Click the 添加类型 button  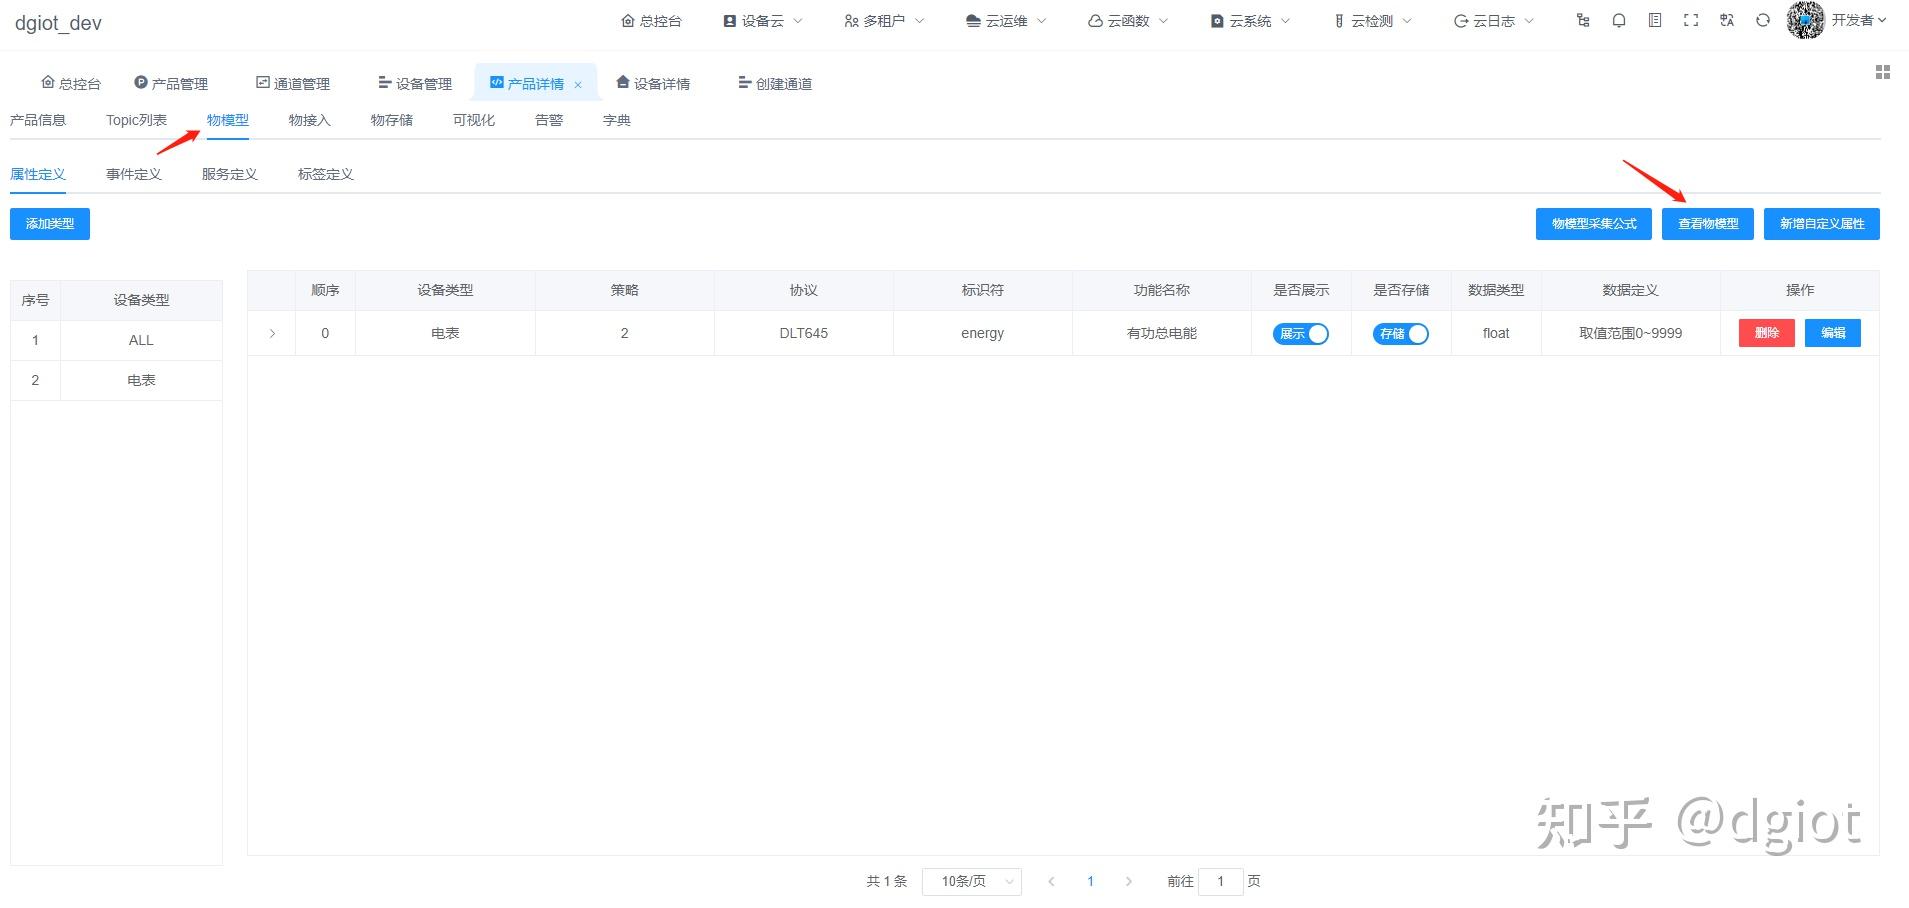(49, 223)
